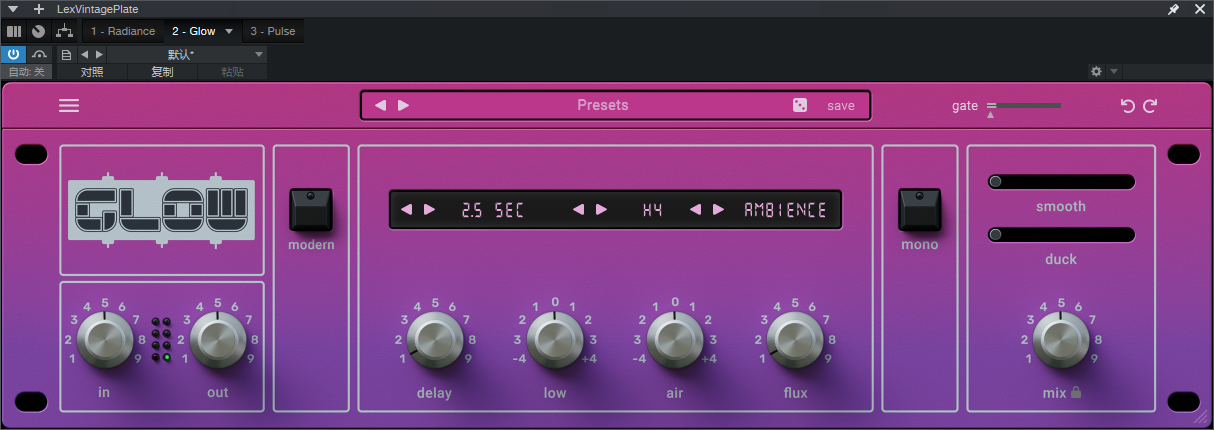Click the flux knob
The image size is (1214, 430).
tap(795, 339)
